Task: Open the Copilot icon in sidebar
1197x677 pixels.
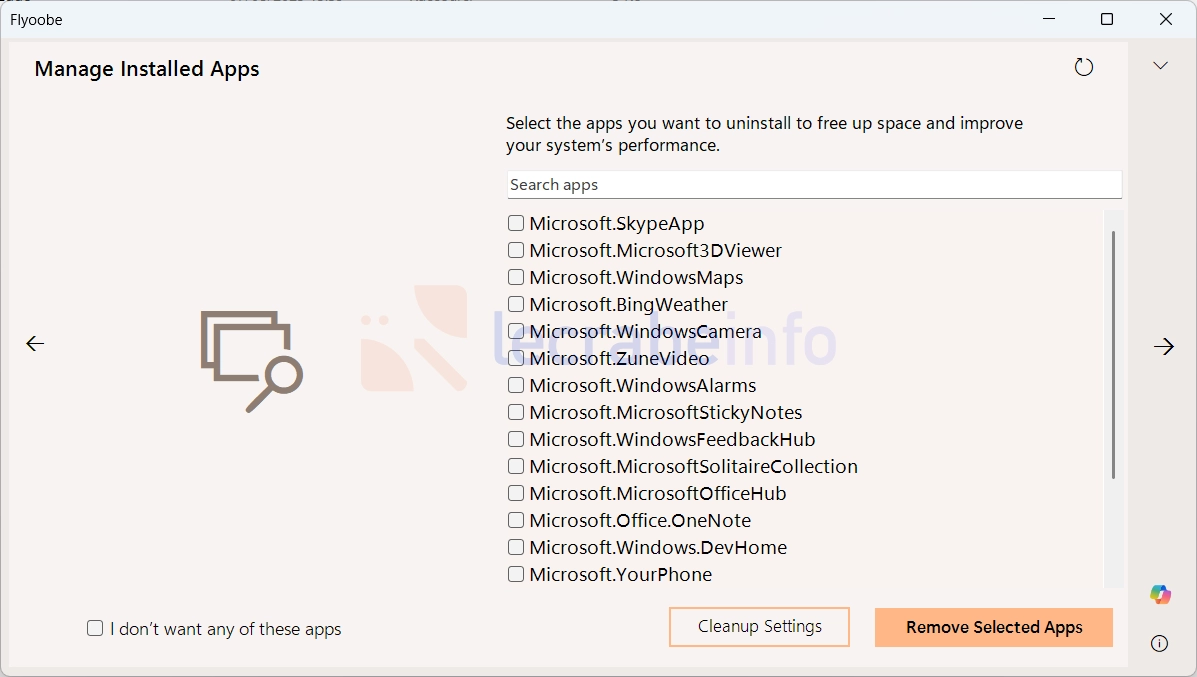Action: tap(1160, 594)
